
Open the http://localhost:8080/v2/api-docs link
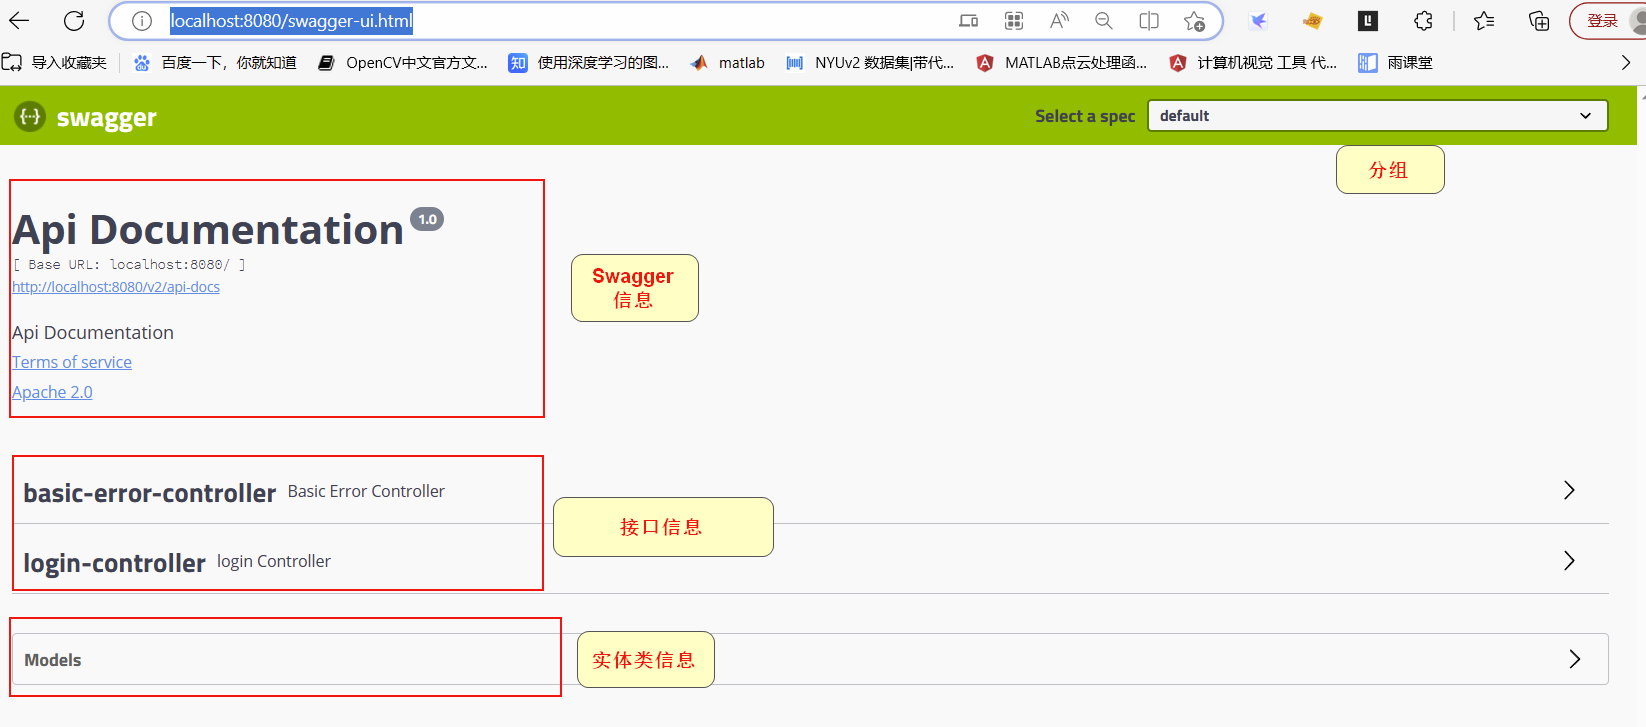tap(116, 287)
